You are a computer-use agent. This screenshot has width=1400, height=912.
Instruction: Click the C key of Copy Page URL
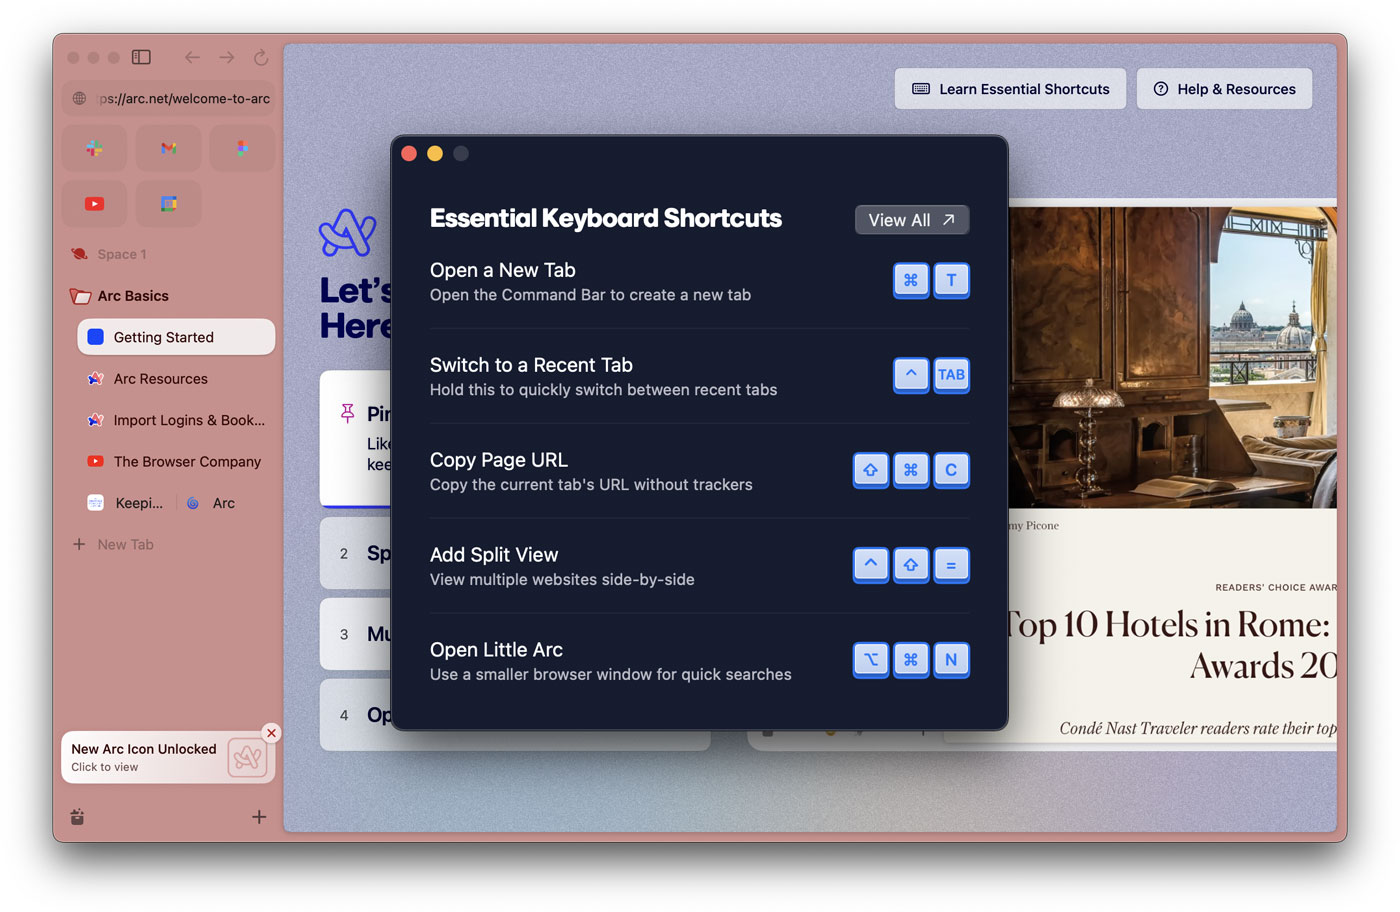pyautogui.click(x=951, y=470)
